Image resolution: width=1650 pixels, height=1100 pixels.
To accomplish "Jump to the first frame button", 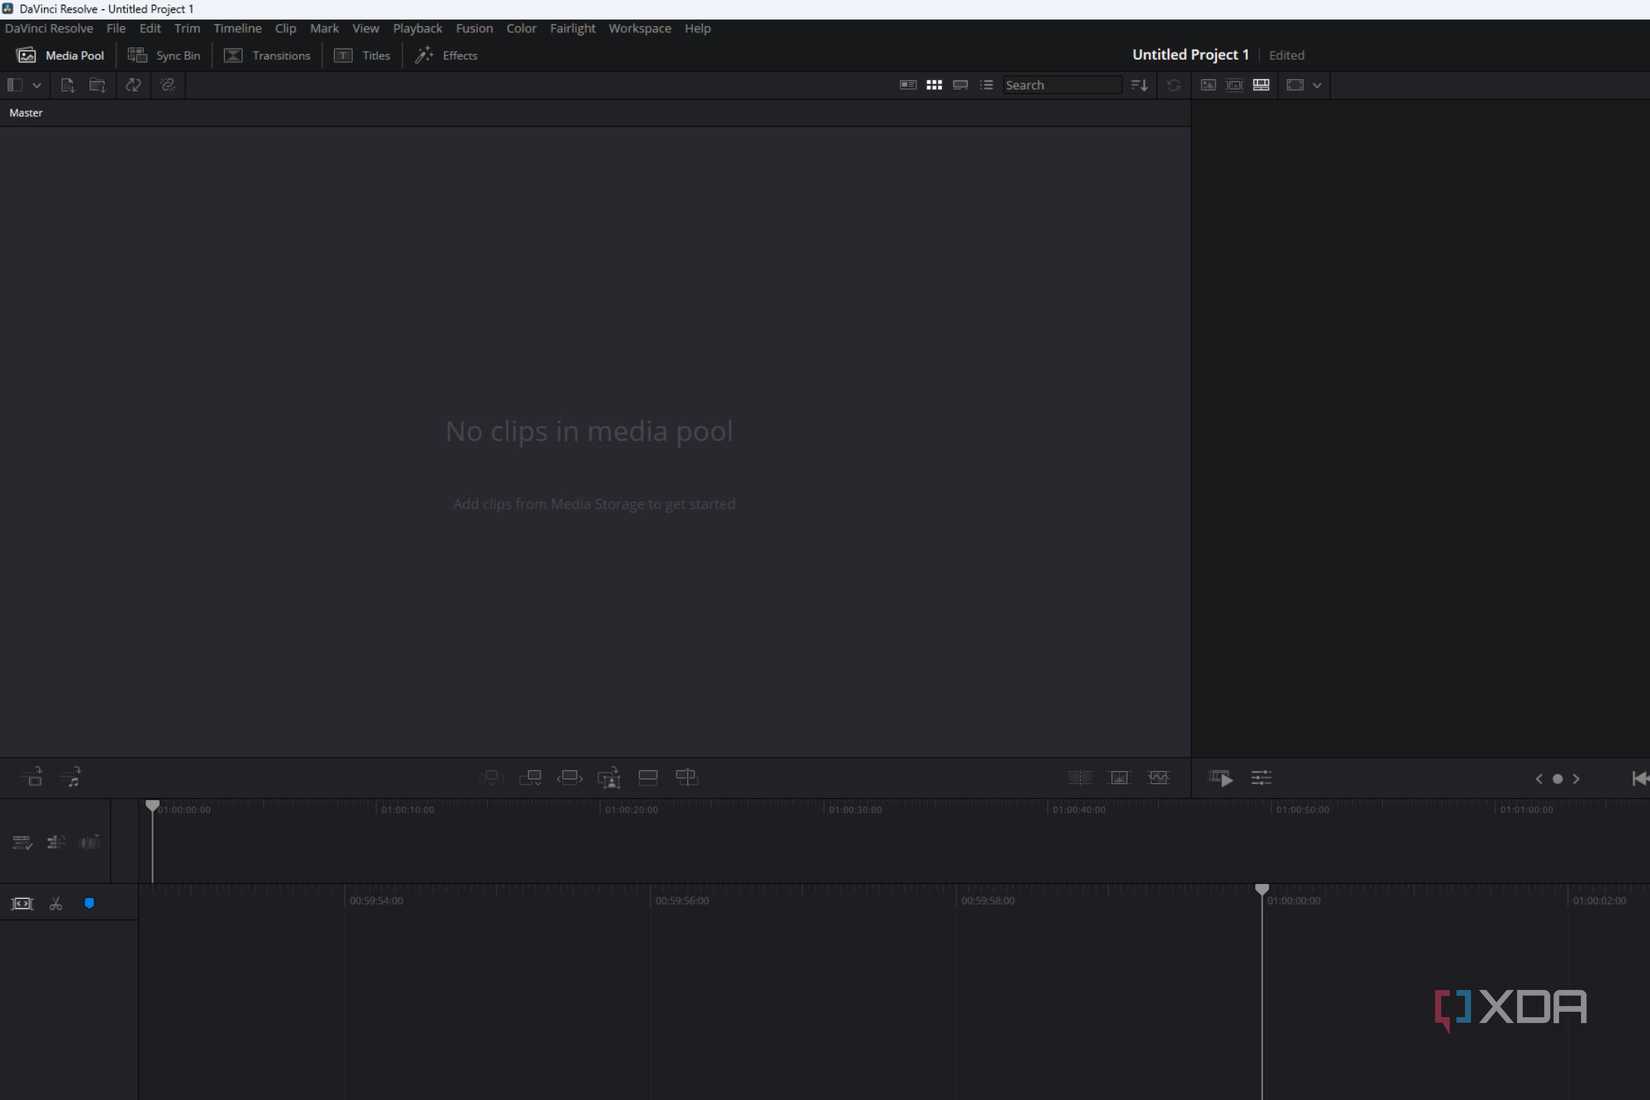I will (x=1640, y=778).
